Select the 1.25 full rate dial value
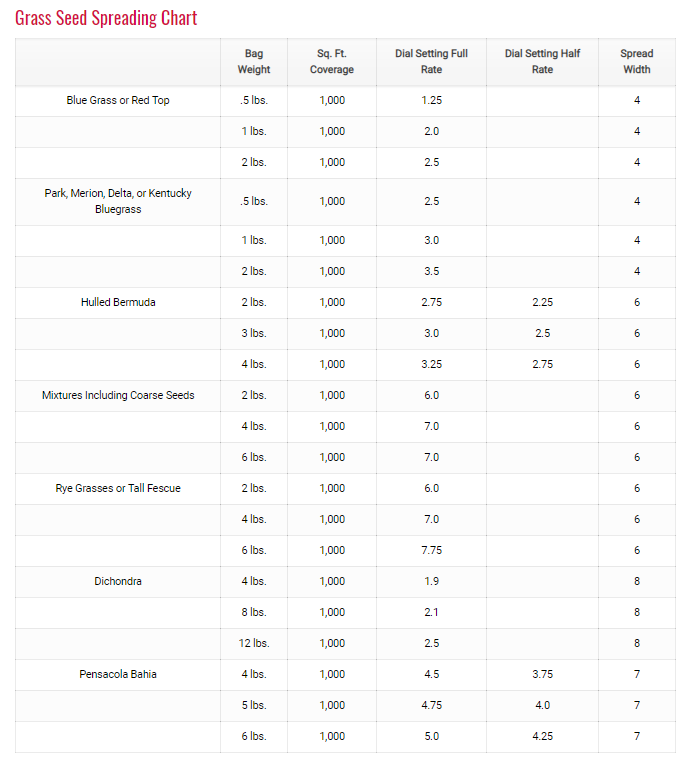Viewport: 687px width, 762px height. click(x=431, y=101)
